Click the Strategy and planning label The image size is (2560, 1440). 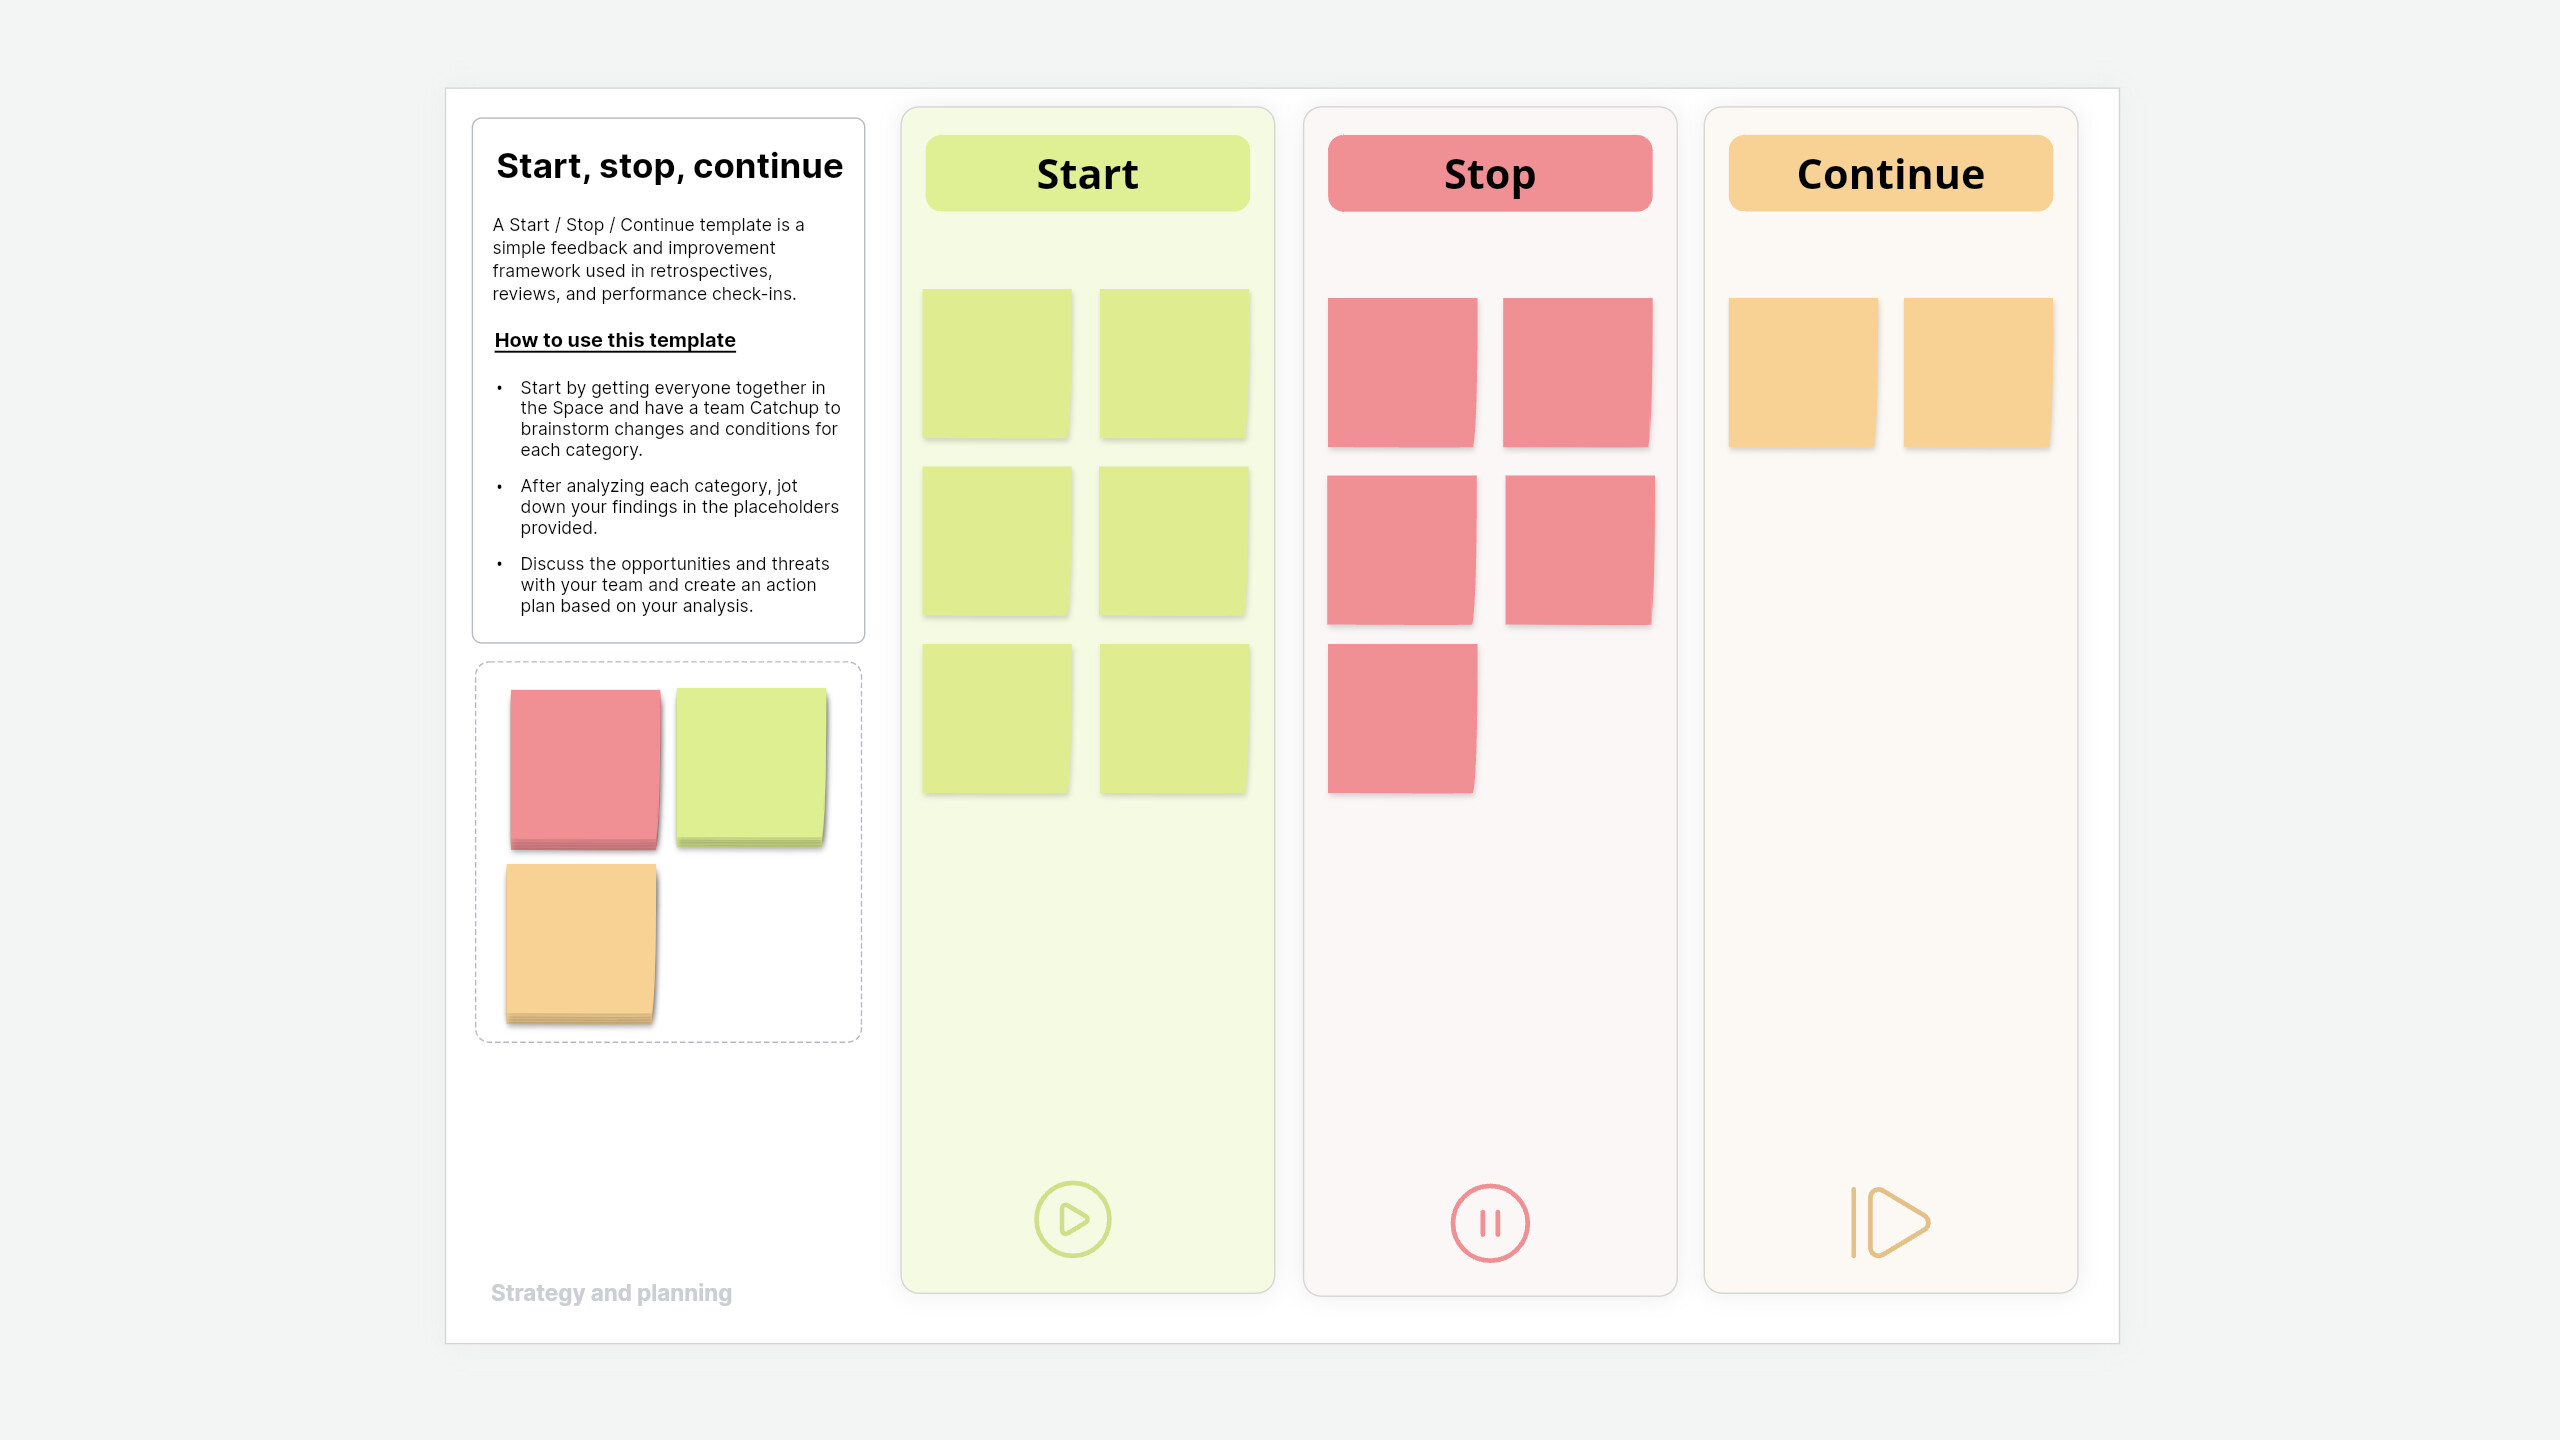click(x=611, y=1293)
